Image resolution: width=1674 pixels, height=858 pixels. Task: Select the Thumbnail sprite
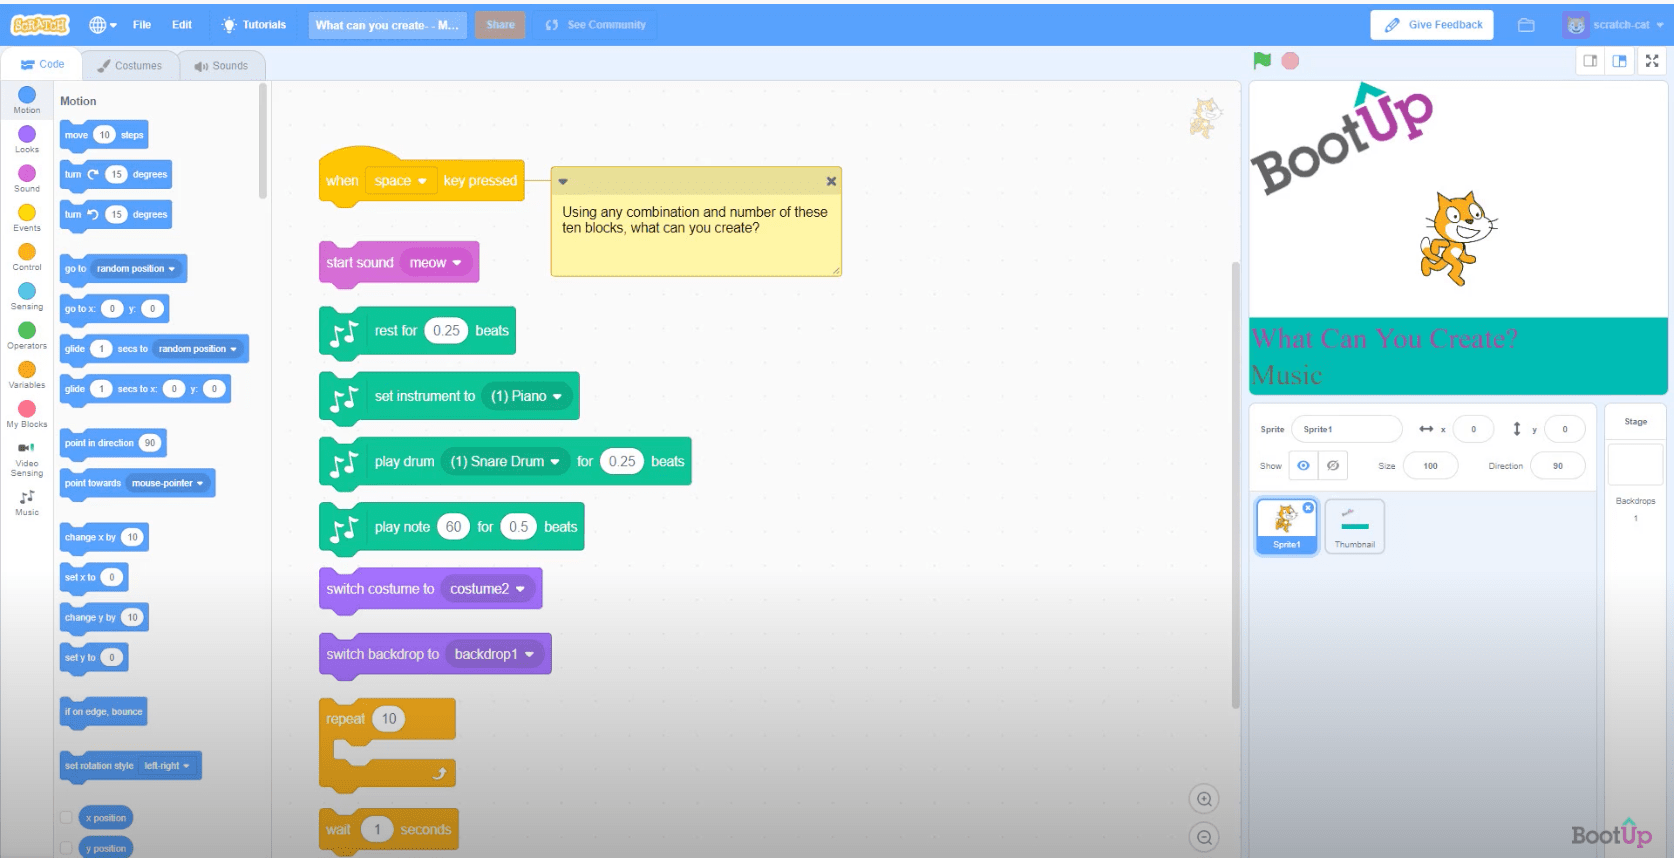[x=1355, y=526]
